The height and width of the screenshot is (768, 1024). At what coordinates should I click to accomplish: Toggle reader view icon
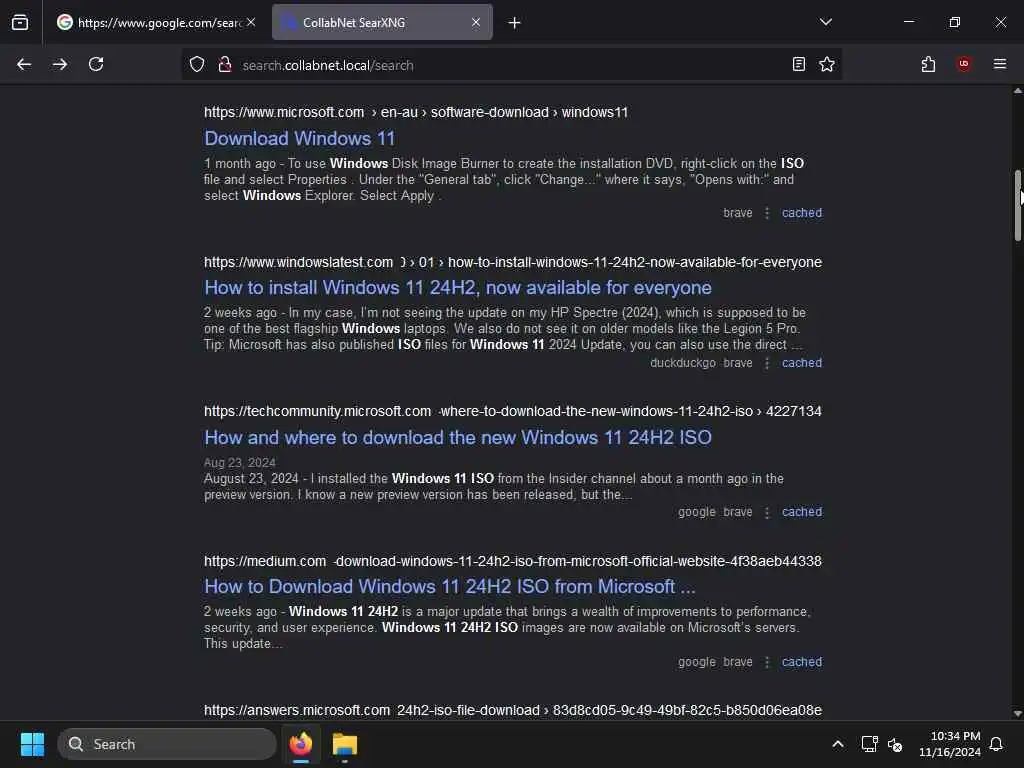click(798, 64)
